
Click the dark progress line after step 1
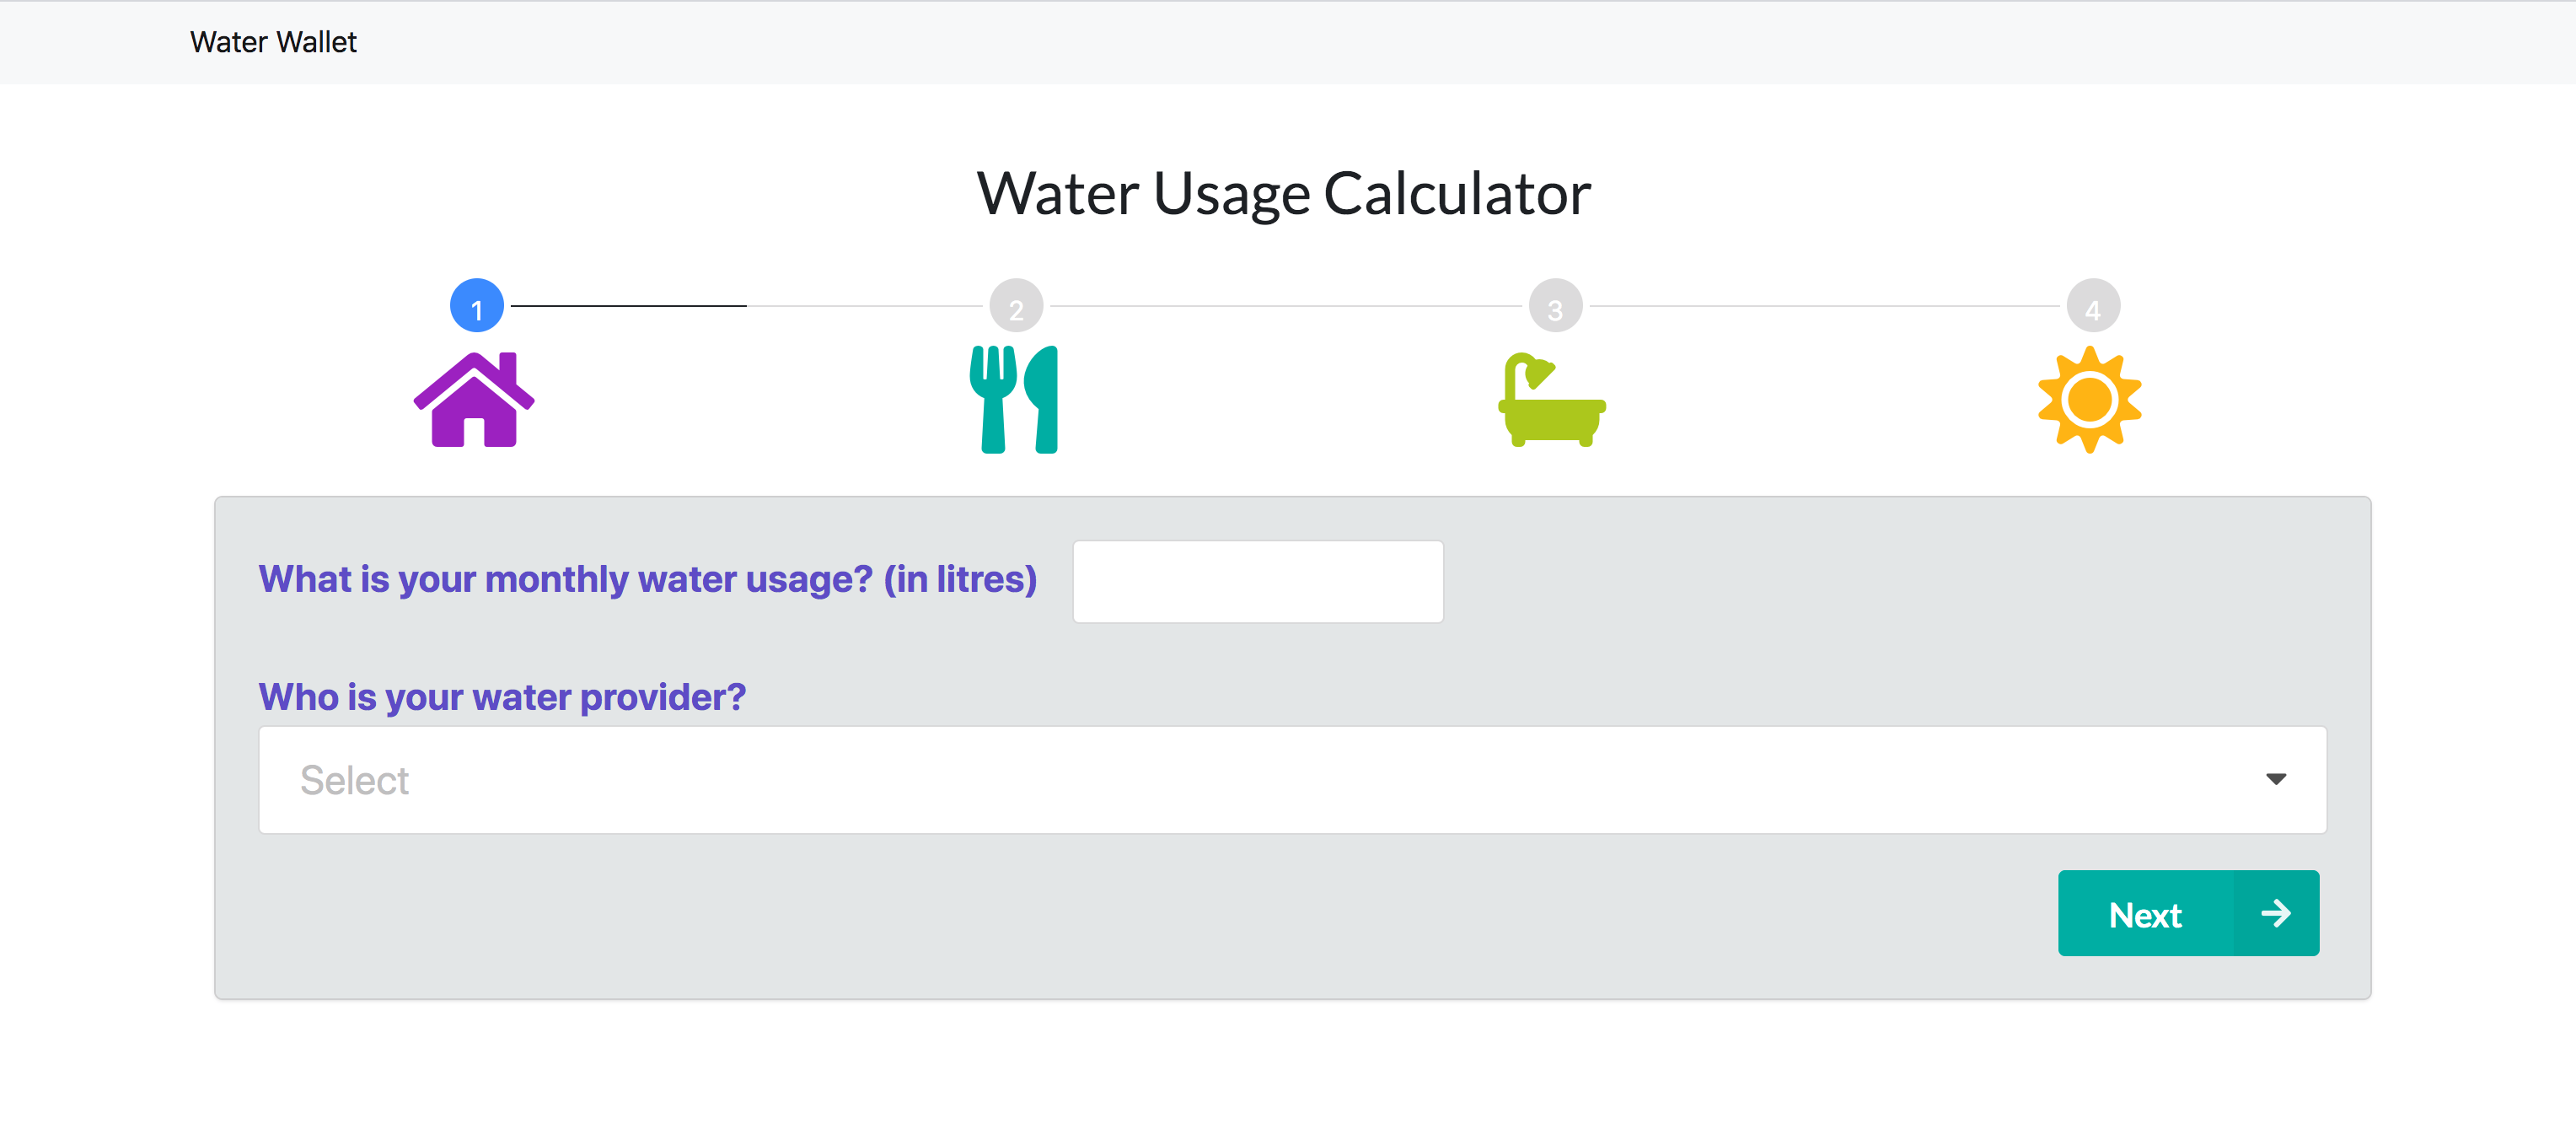pos(628,306)
